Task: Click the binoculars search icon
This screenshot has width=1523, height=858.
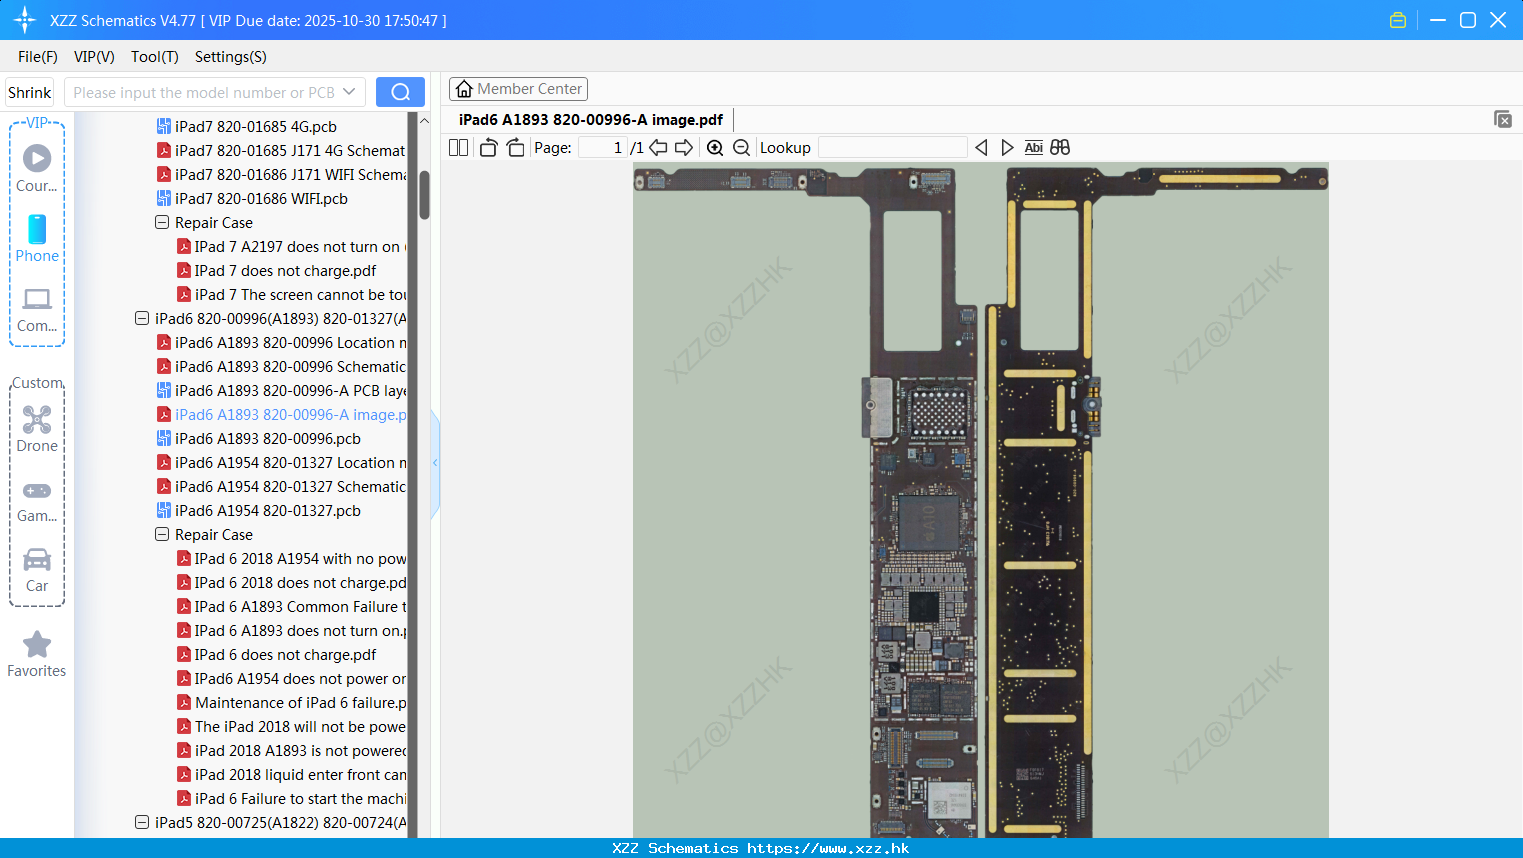Action: click(1060, 147)
